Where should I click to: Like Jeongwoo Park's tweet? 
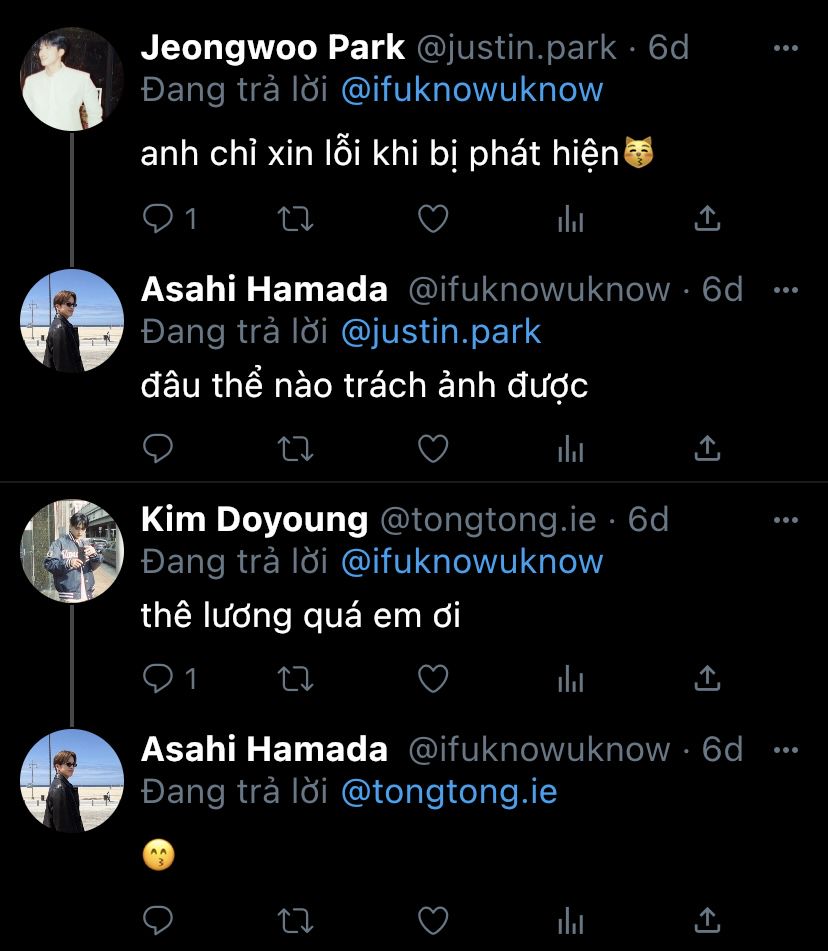click(x=432, y=219)
